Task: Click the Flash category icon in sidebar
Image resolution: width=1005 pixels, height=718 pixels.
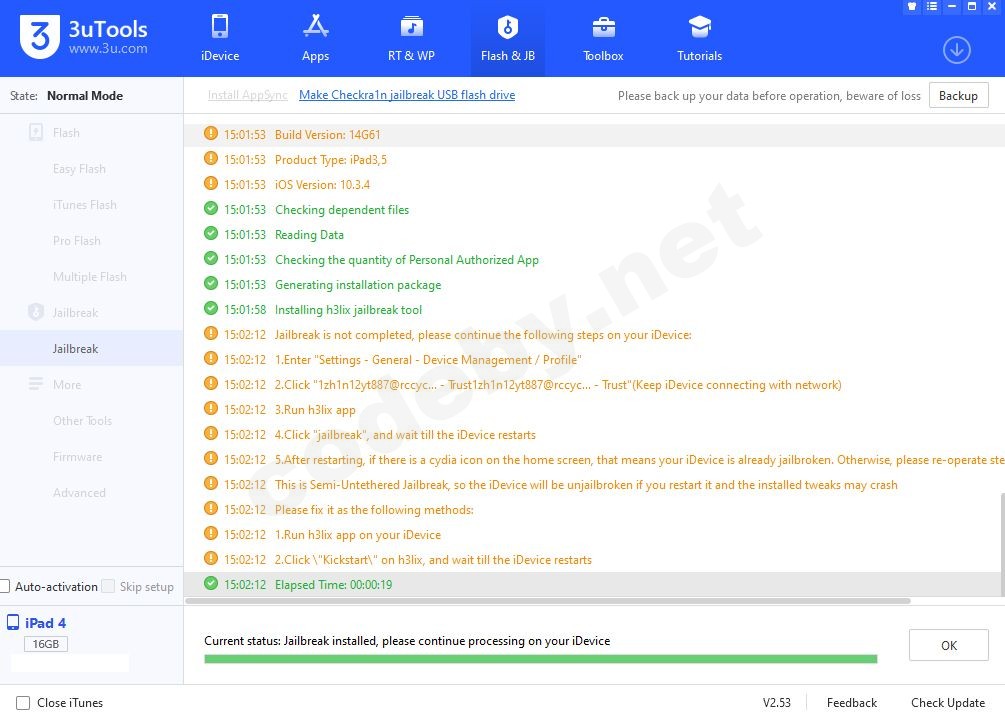Action: (x=36, y=132)
